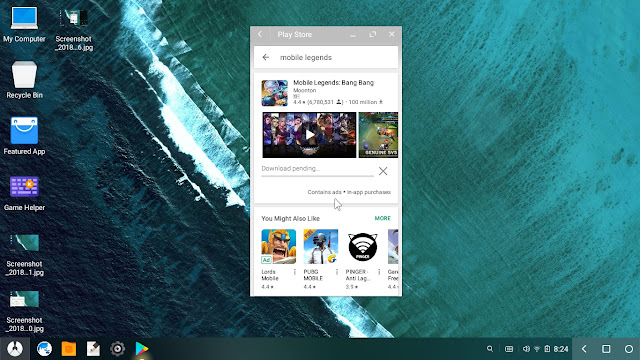640x360 pixels.
Task: Launch the browser from taskbar
Action: point(44,349)
